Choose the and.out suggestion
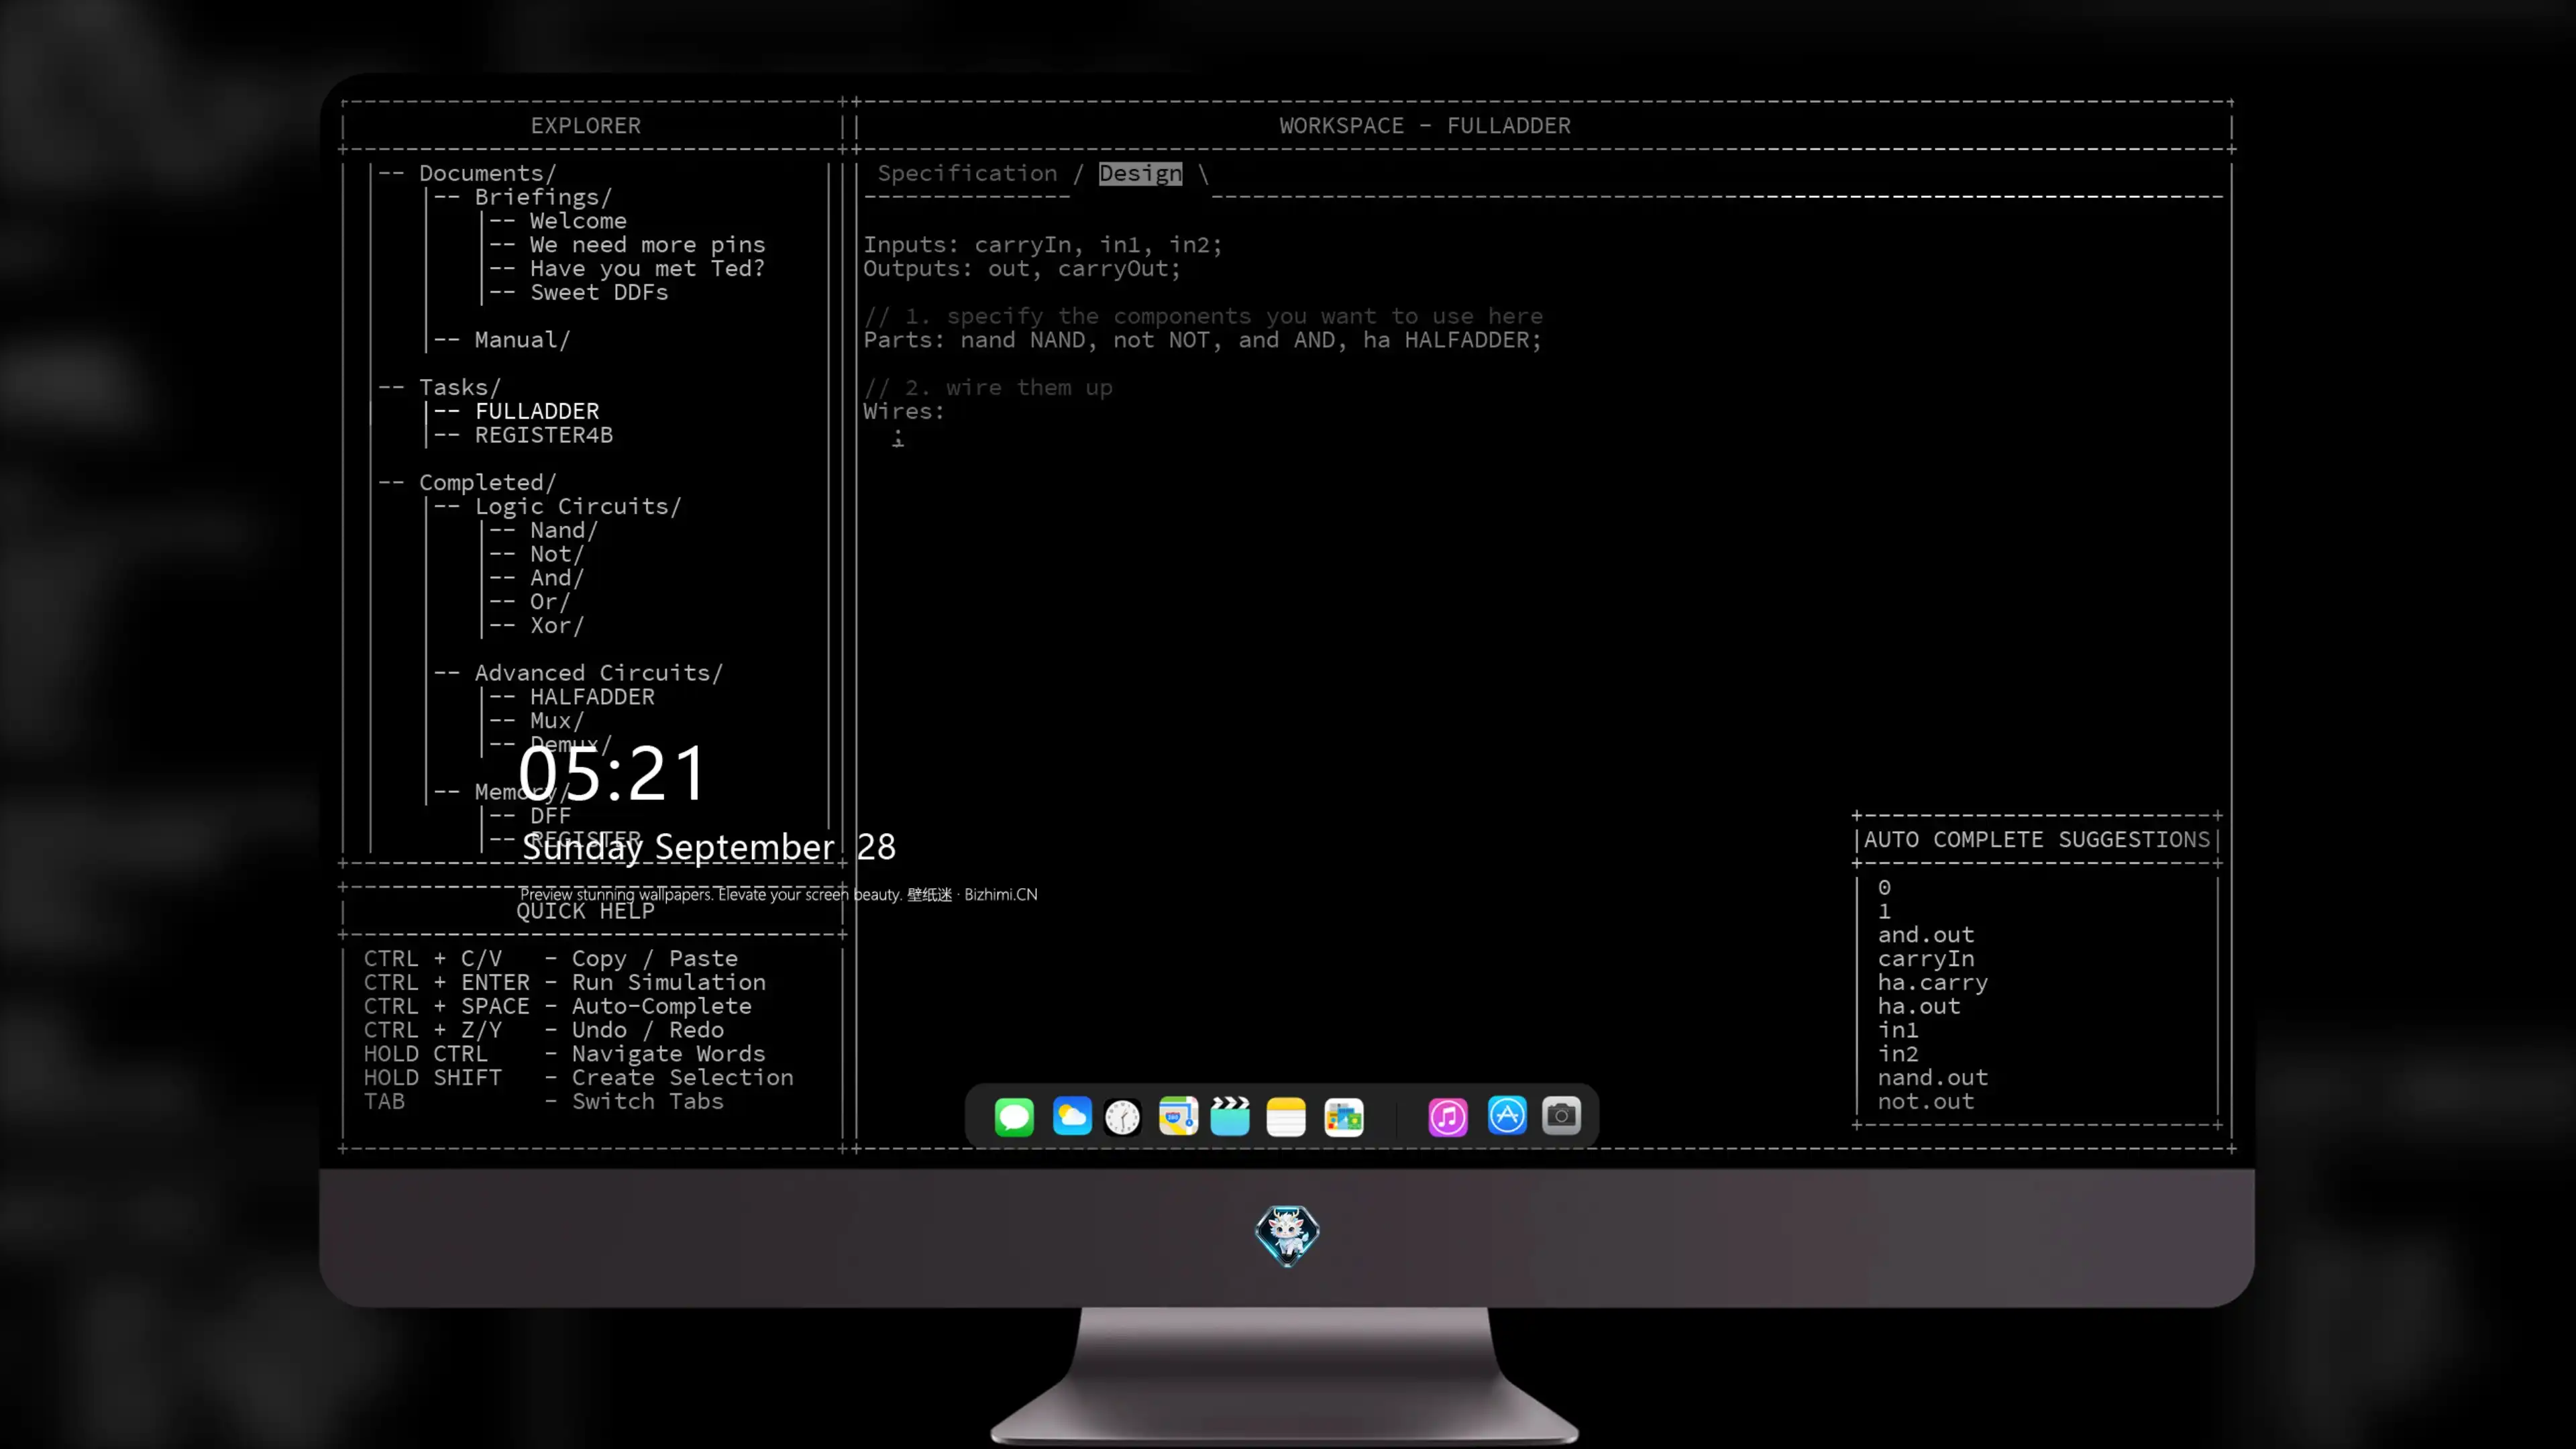This screenshot has width=2576, height=1449. tap(1926, 935)
